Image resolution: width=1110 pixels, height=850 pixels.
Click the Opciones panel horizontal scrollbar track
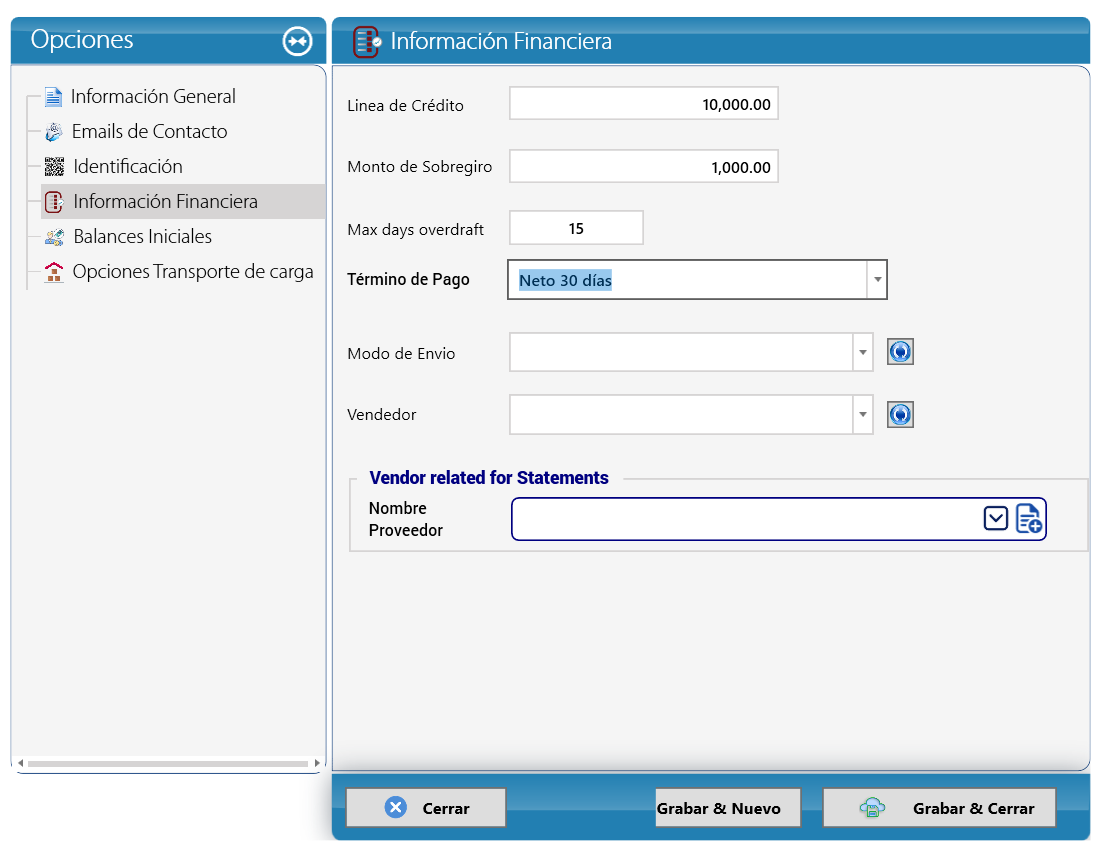tap(168, 763)
